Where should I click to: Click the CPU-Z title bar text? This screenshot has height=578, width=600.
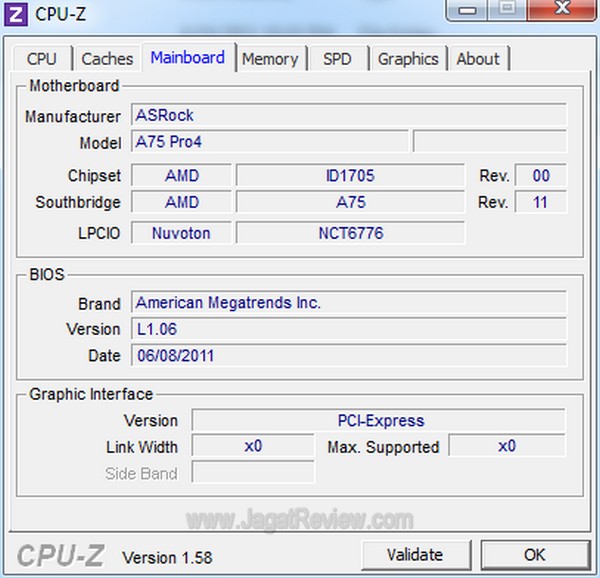(60, 14)
